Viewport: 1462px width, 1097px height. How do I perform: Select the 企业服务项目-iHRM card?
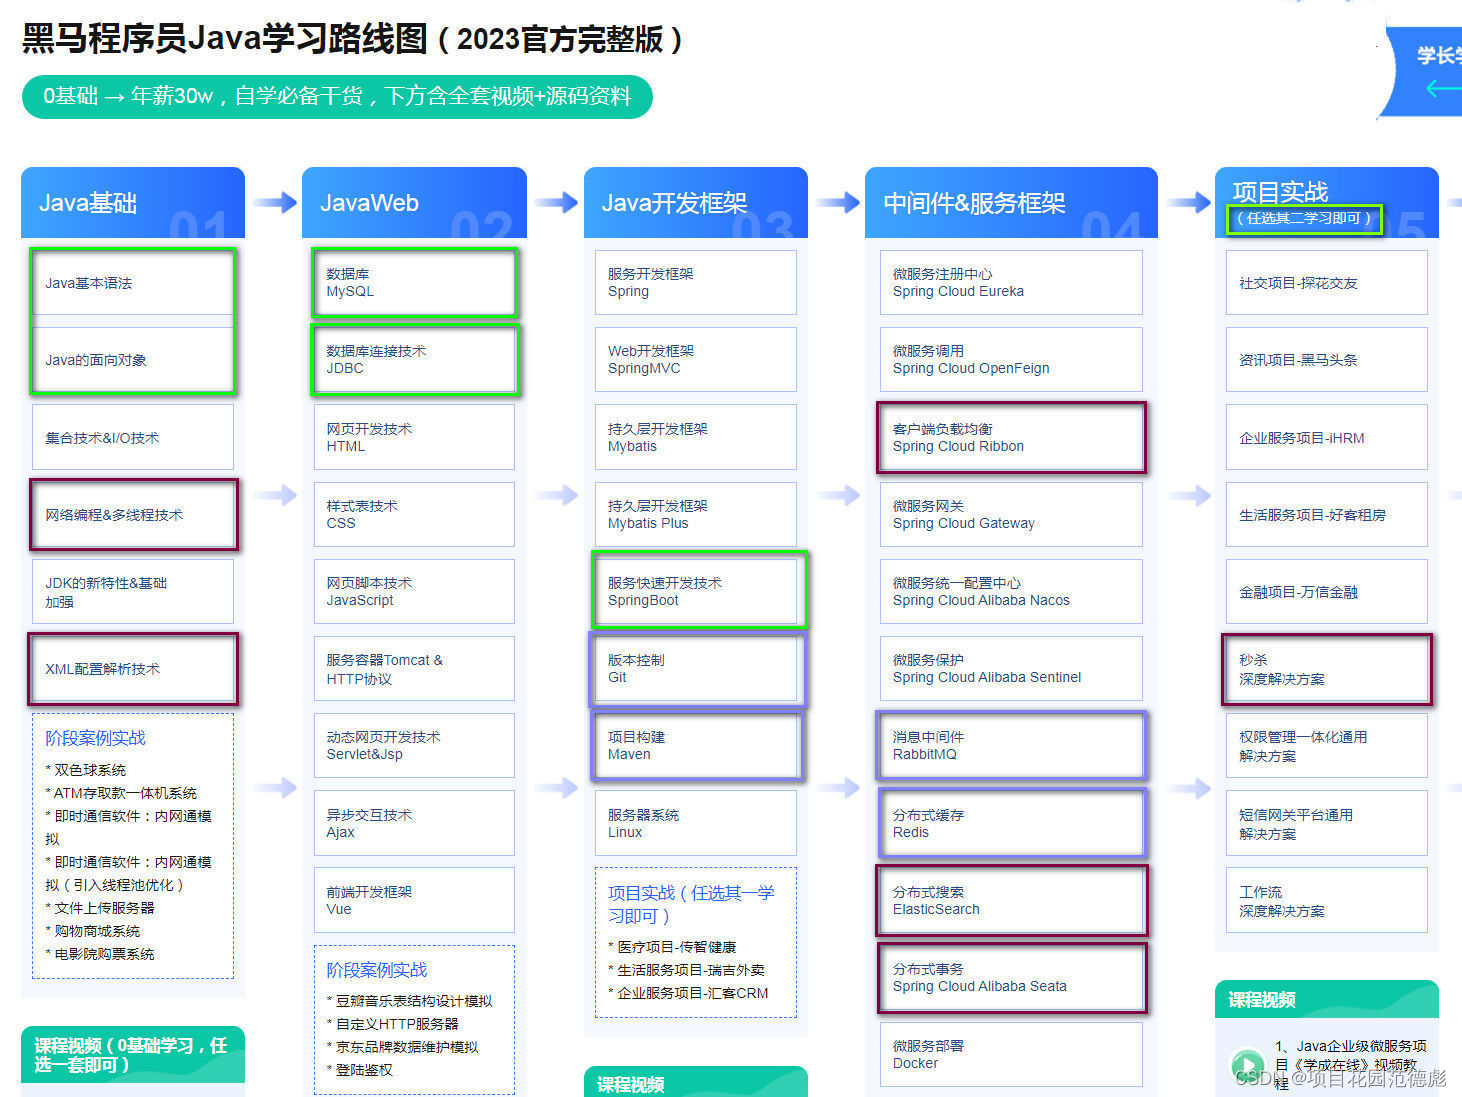[x=1327, y=437]
